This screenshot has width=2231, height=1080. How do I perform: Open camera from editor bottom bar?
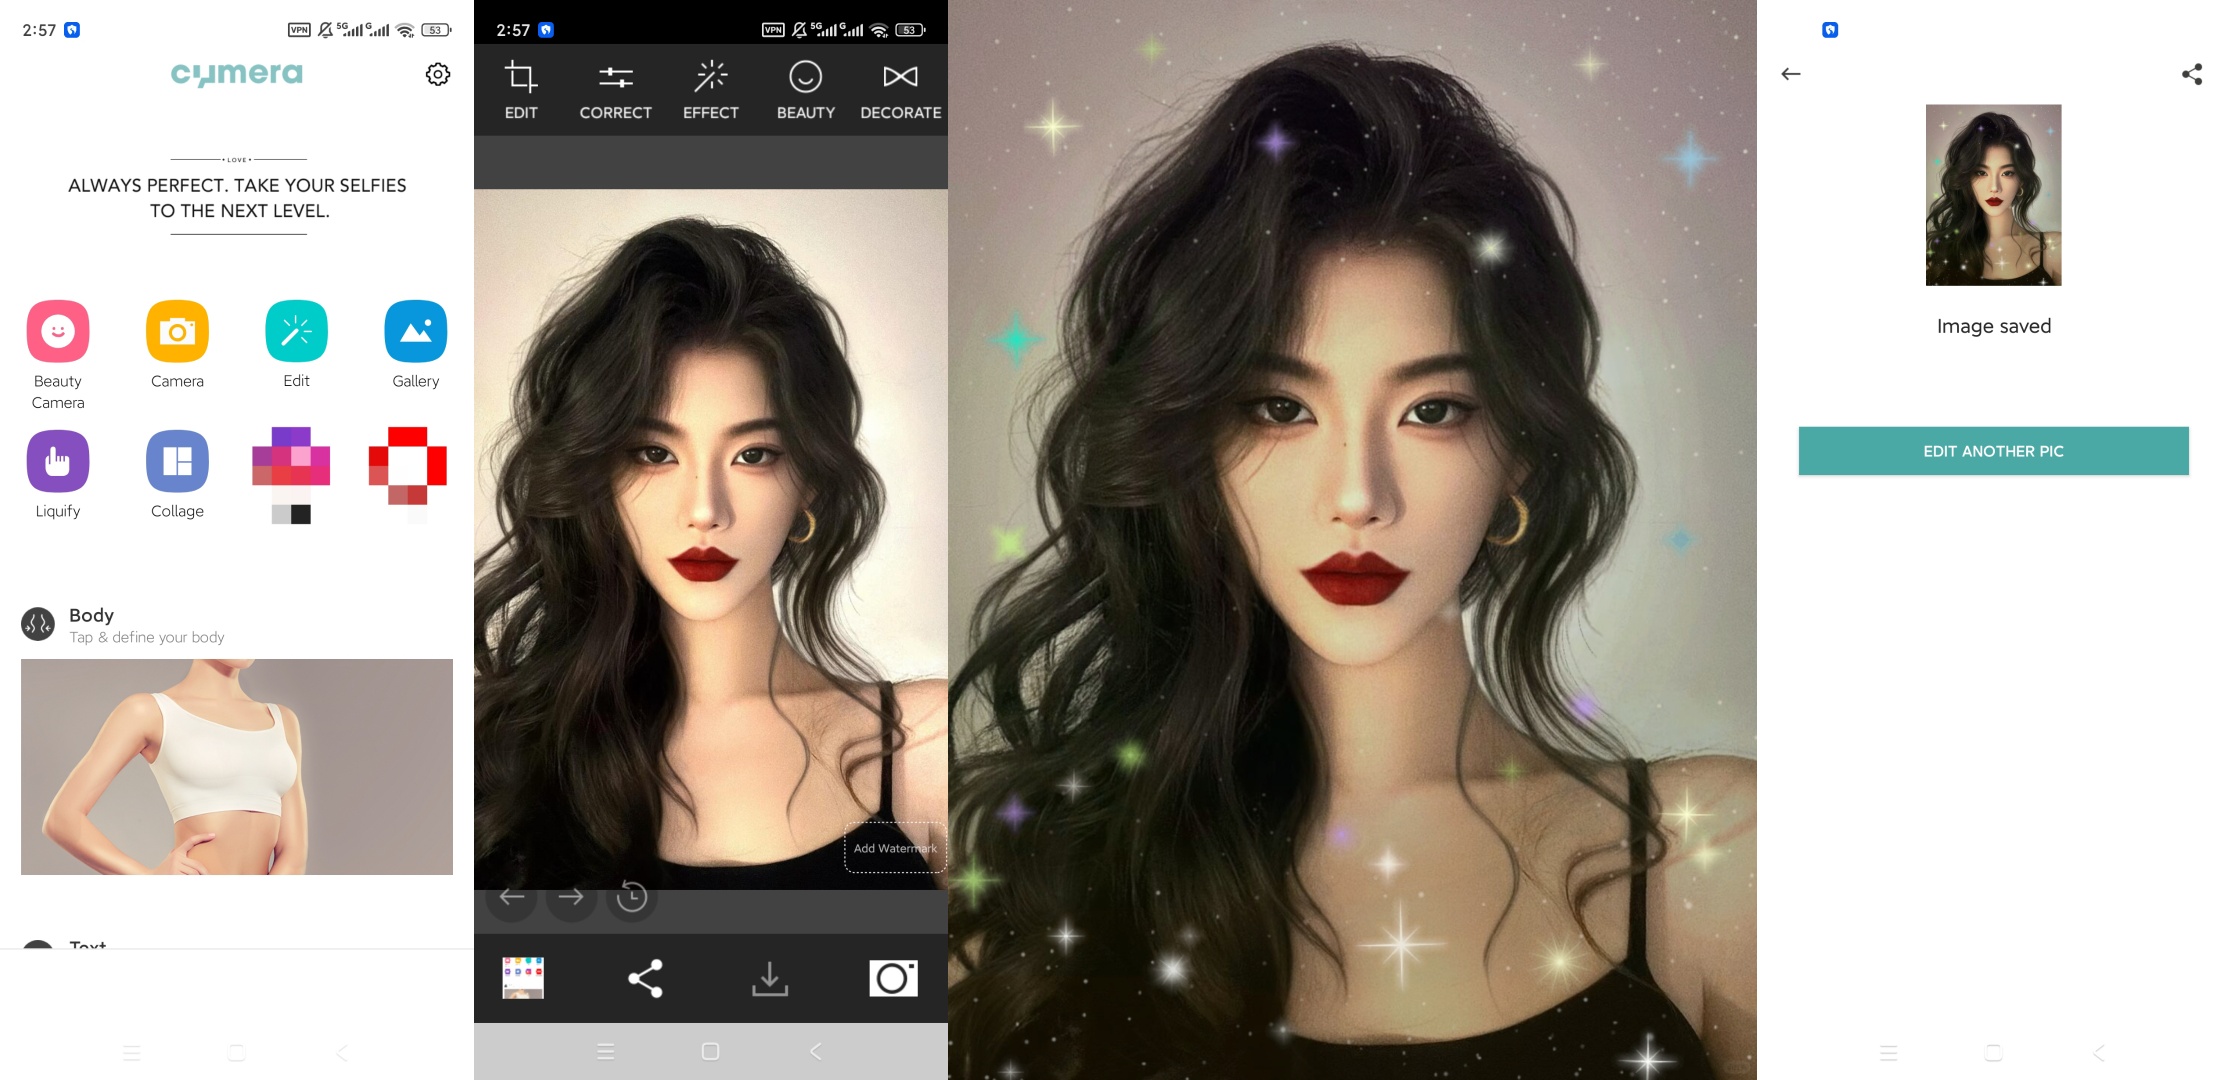(x=893, y=978)
